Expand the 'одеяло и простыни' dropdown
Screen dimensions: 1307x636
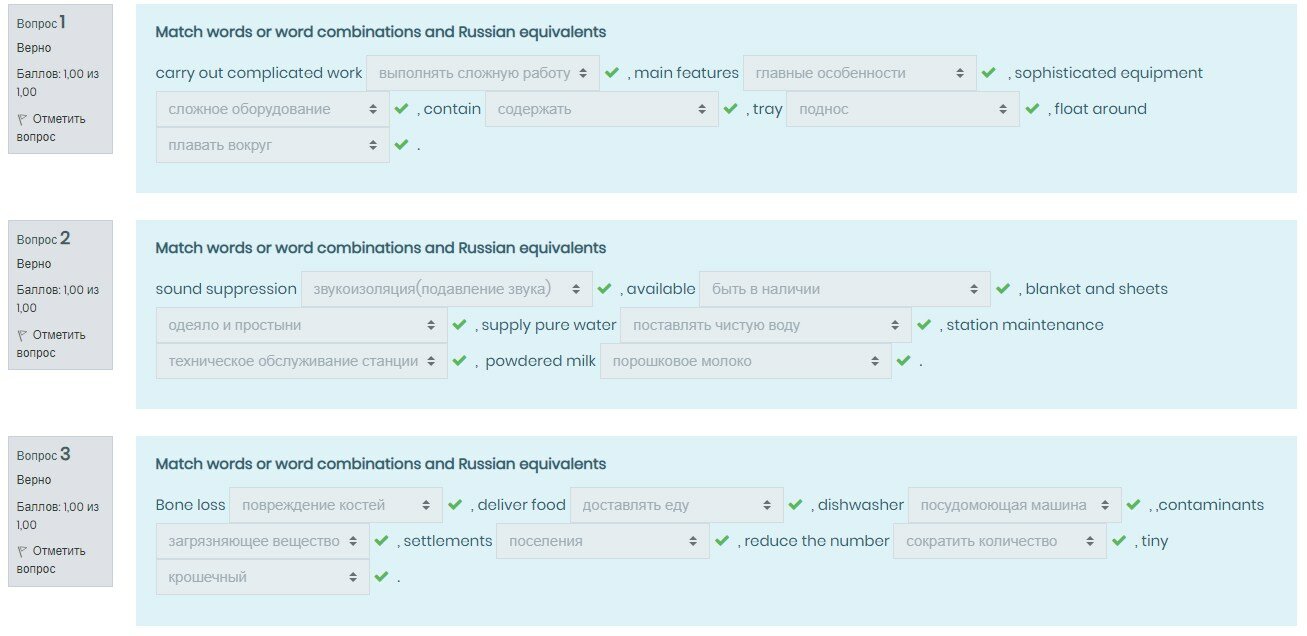301,325
